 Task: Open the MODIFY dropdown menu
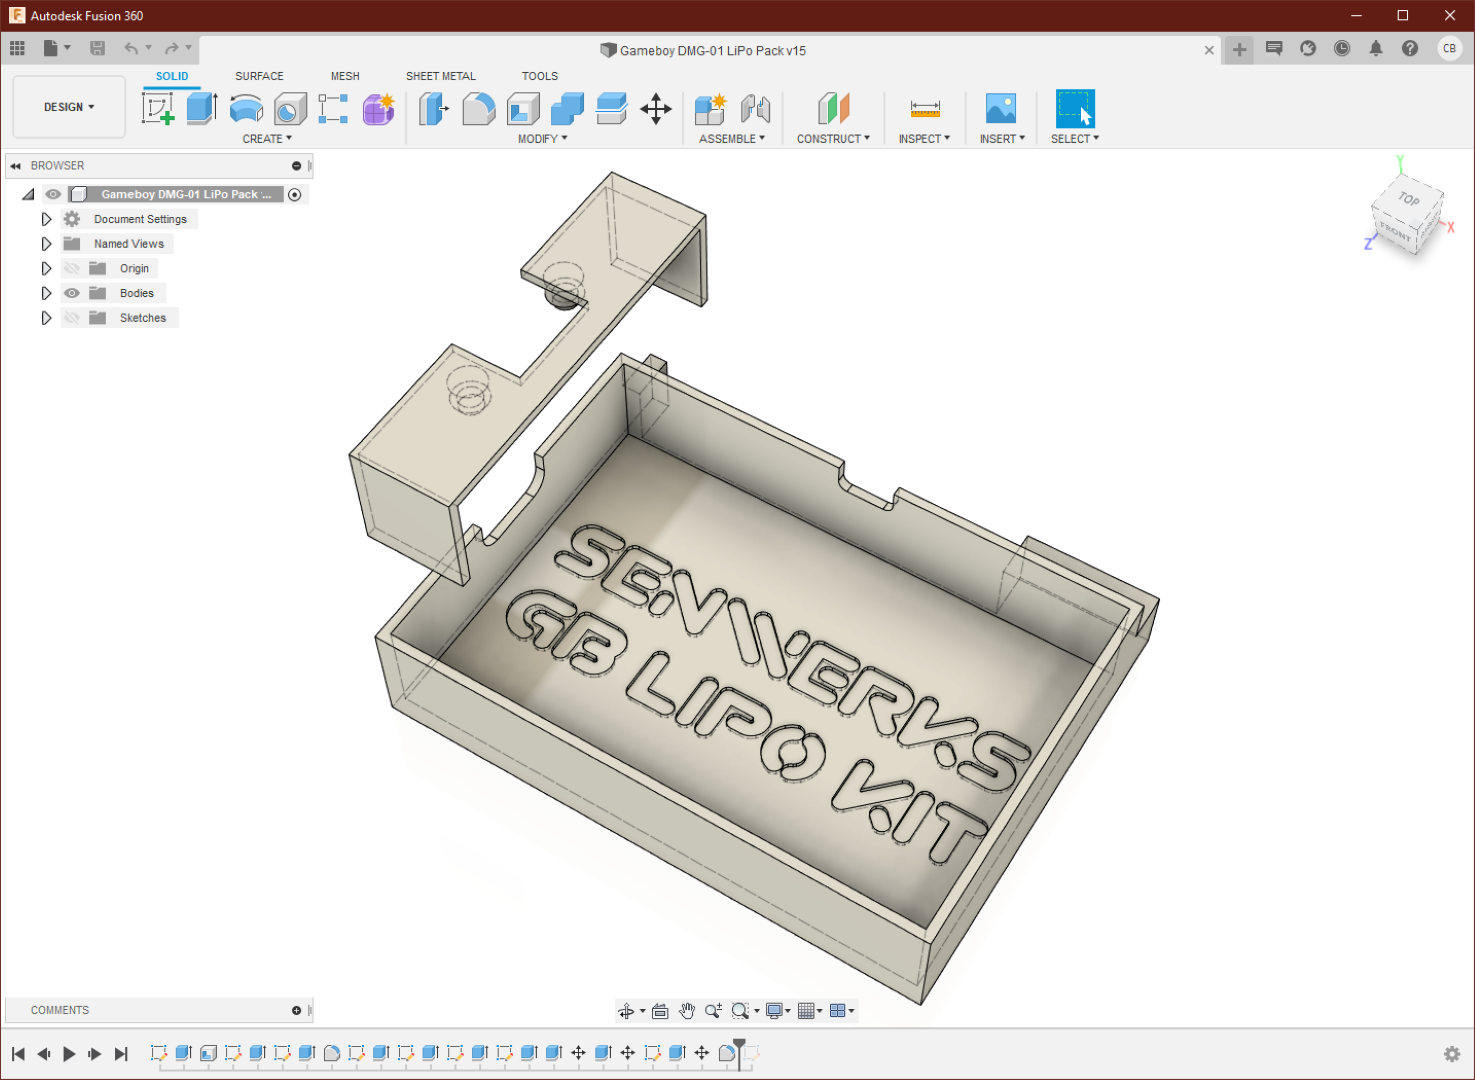pos(543,139)
